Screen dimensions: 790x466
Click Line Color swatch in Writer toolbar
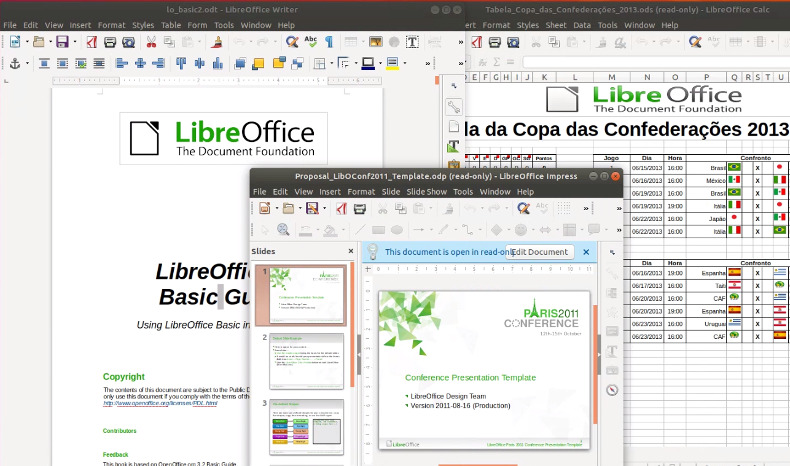pos(368,63)
